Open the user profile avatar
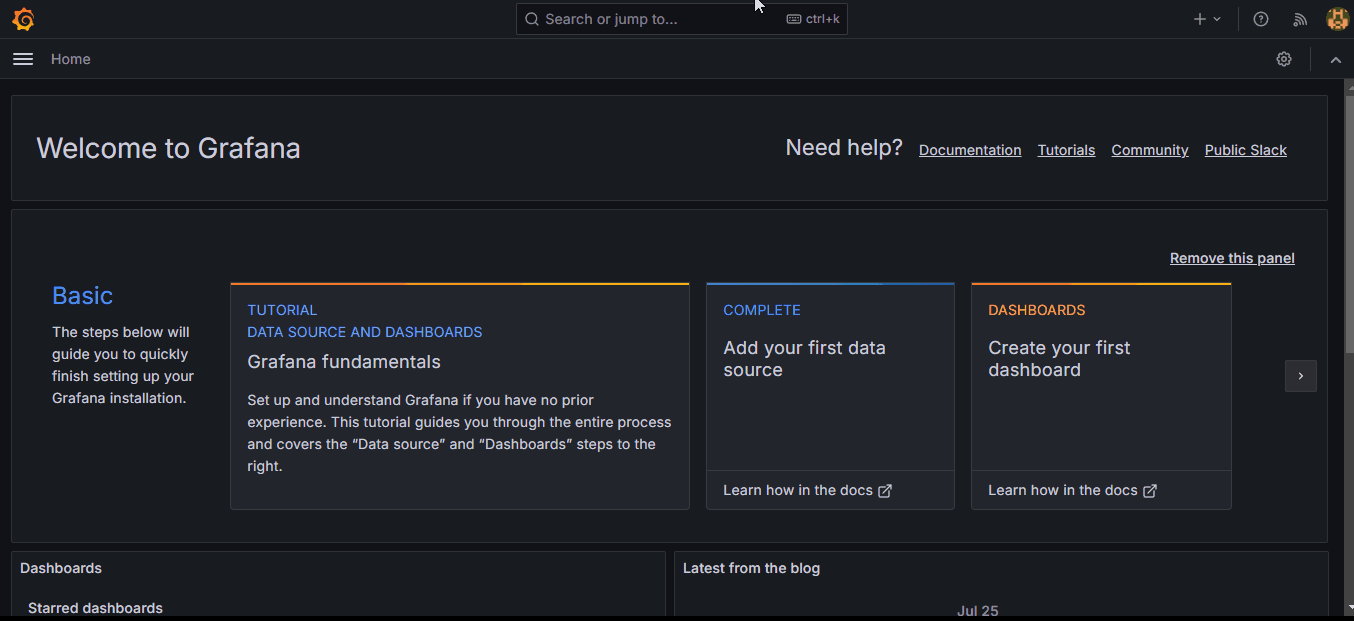1354x621 pixels. point(1337,19)
